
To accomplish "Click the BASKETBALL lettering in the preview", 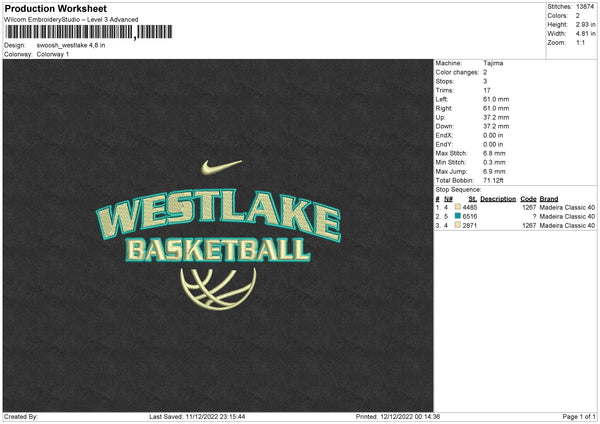I will coord(218,250).
